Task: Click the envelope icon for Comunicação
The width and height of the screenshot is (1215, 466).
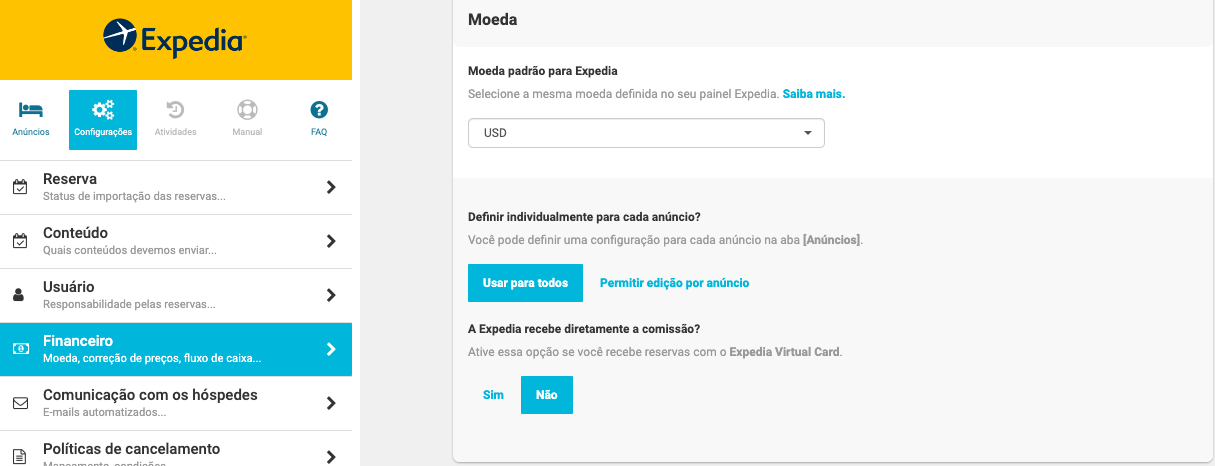Action: click(20, 403)
